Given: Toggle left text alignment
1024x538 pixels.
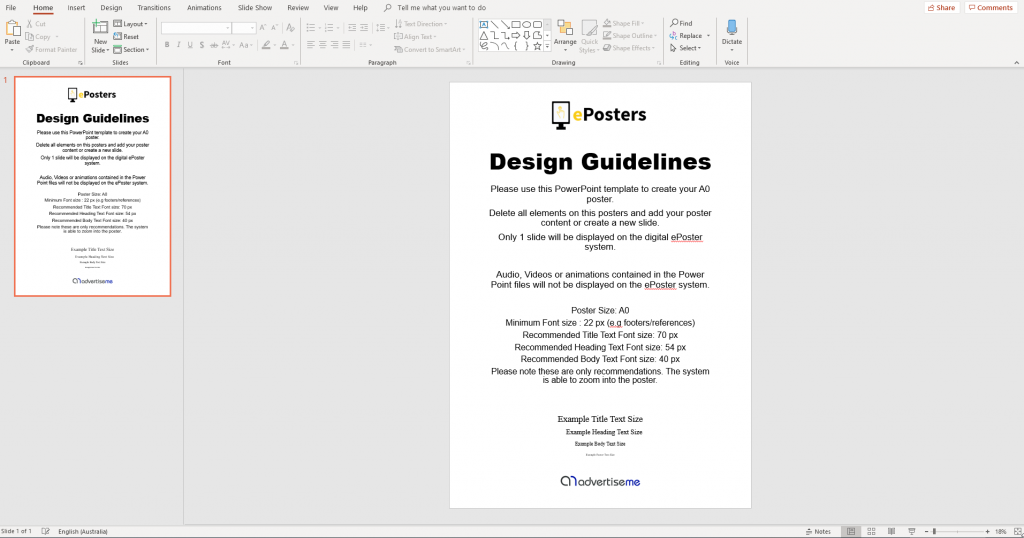Looking at the screenshot, I should pyautogui.click(x=311, y=45).
